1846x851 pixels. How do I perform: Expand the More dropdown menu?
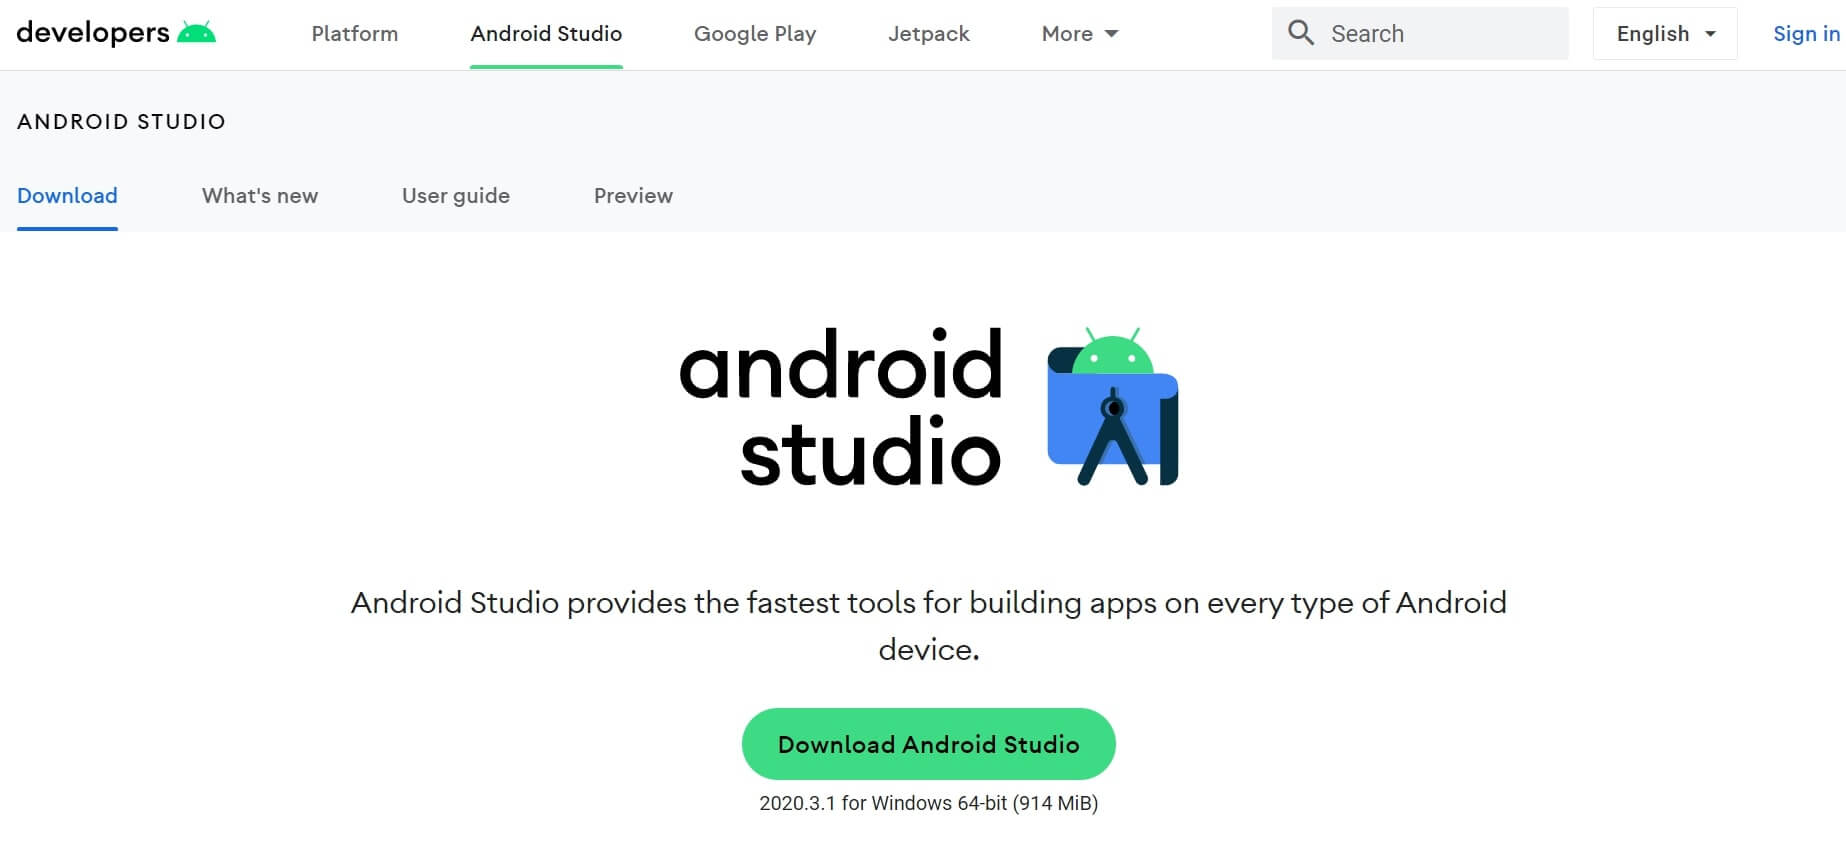[1080, 34]
